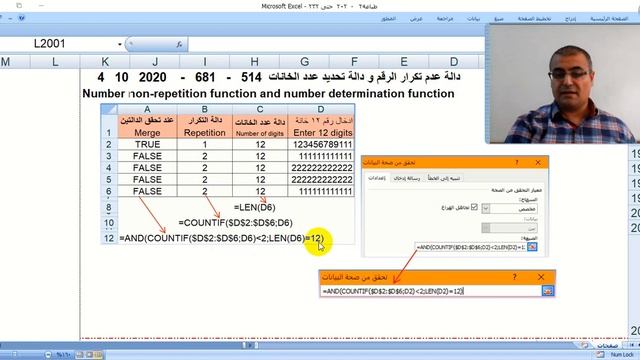Select column E header
Image resolution: width=640 pixels, height=360 pixels.
(x=404, y=62)
